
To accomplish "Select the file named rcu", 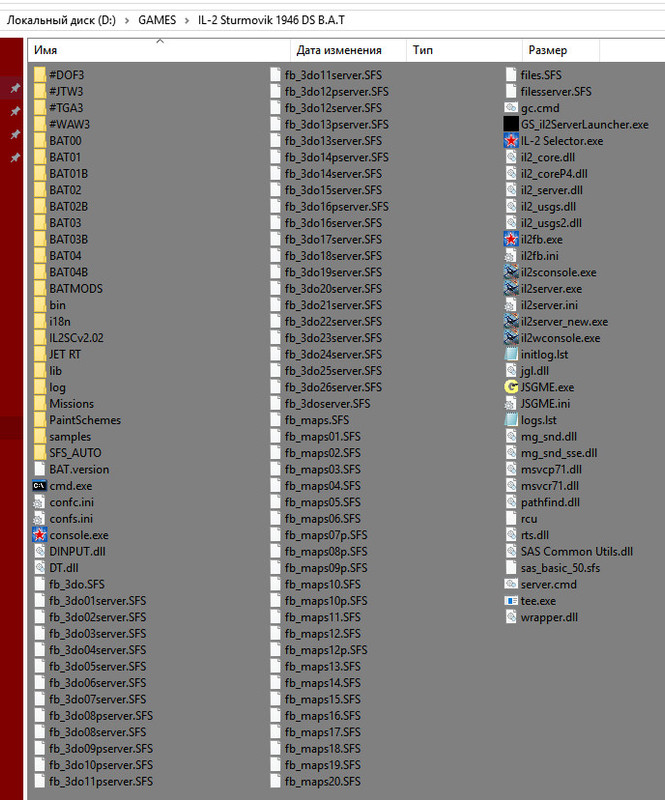I will (x=529, y=519).
